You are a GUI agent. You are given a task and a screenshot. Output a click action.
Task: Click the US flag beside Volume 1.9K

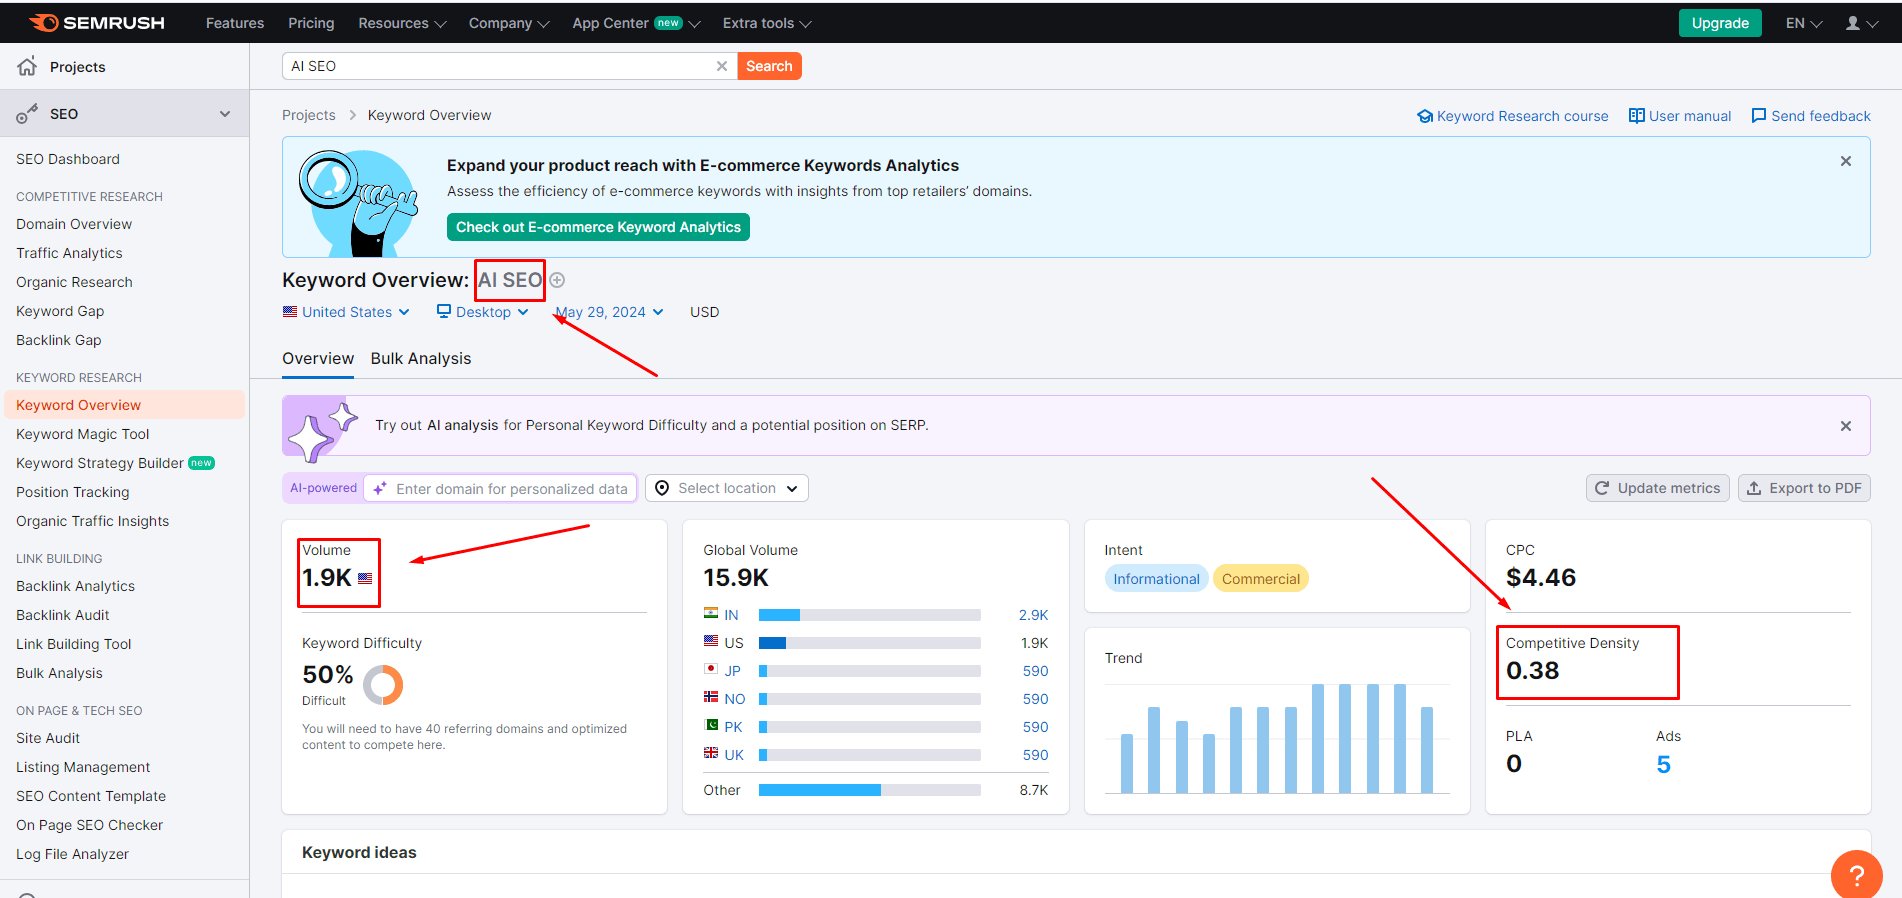click(x=365, y=578)
